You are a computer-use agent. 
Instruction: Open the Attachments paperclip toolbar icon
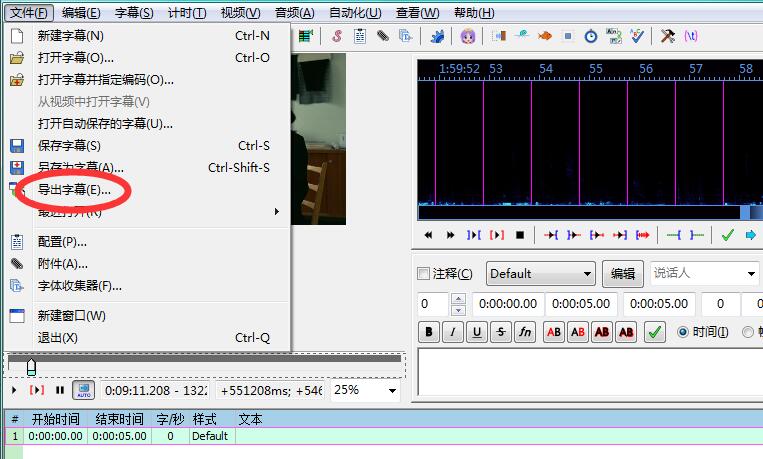click(x=382, y=36)
